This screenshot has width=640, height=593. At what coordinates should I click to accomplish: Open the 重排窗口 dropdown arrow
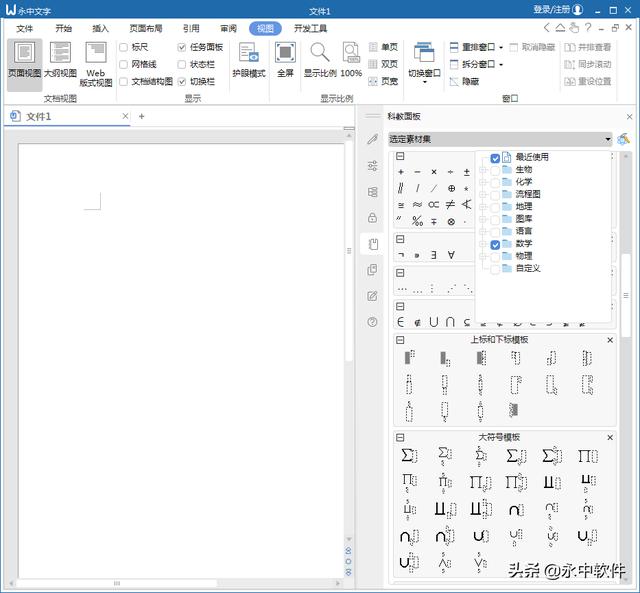tap(501, 47)
